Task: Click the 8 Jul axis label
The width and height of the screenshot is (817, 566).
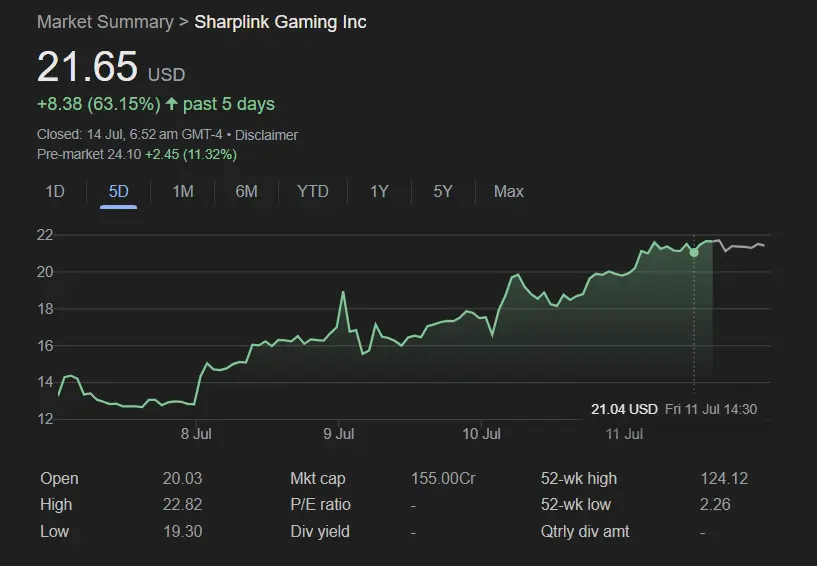Action: tap(196, 434)
